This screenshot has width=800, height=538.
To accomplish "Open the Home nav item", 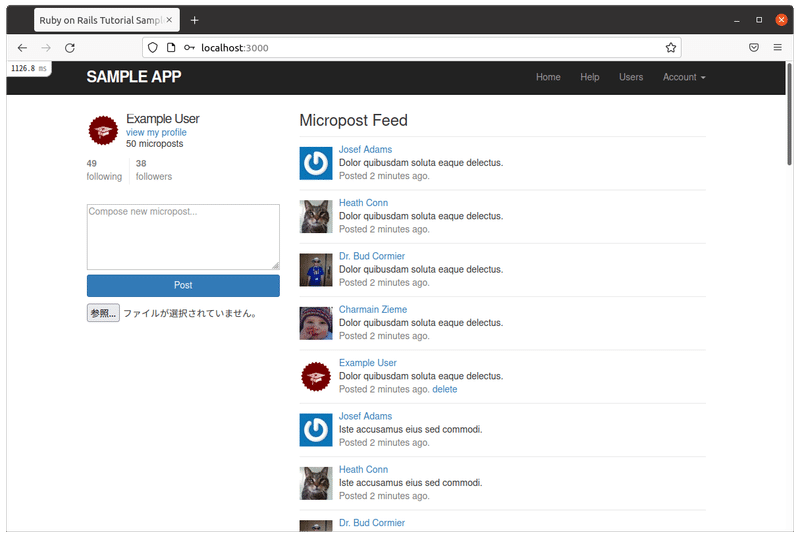I will tap(548, 77).
